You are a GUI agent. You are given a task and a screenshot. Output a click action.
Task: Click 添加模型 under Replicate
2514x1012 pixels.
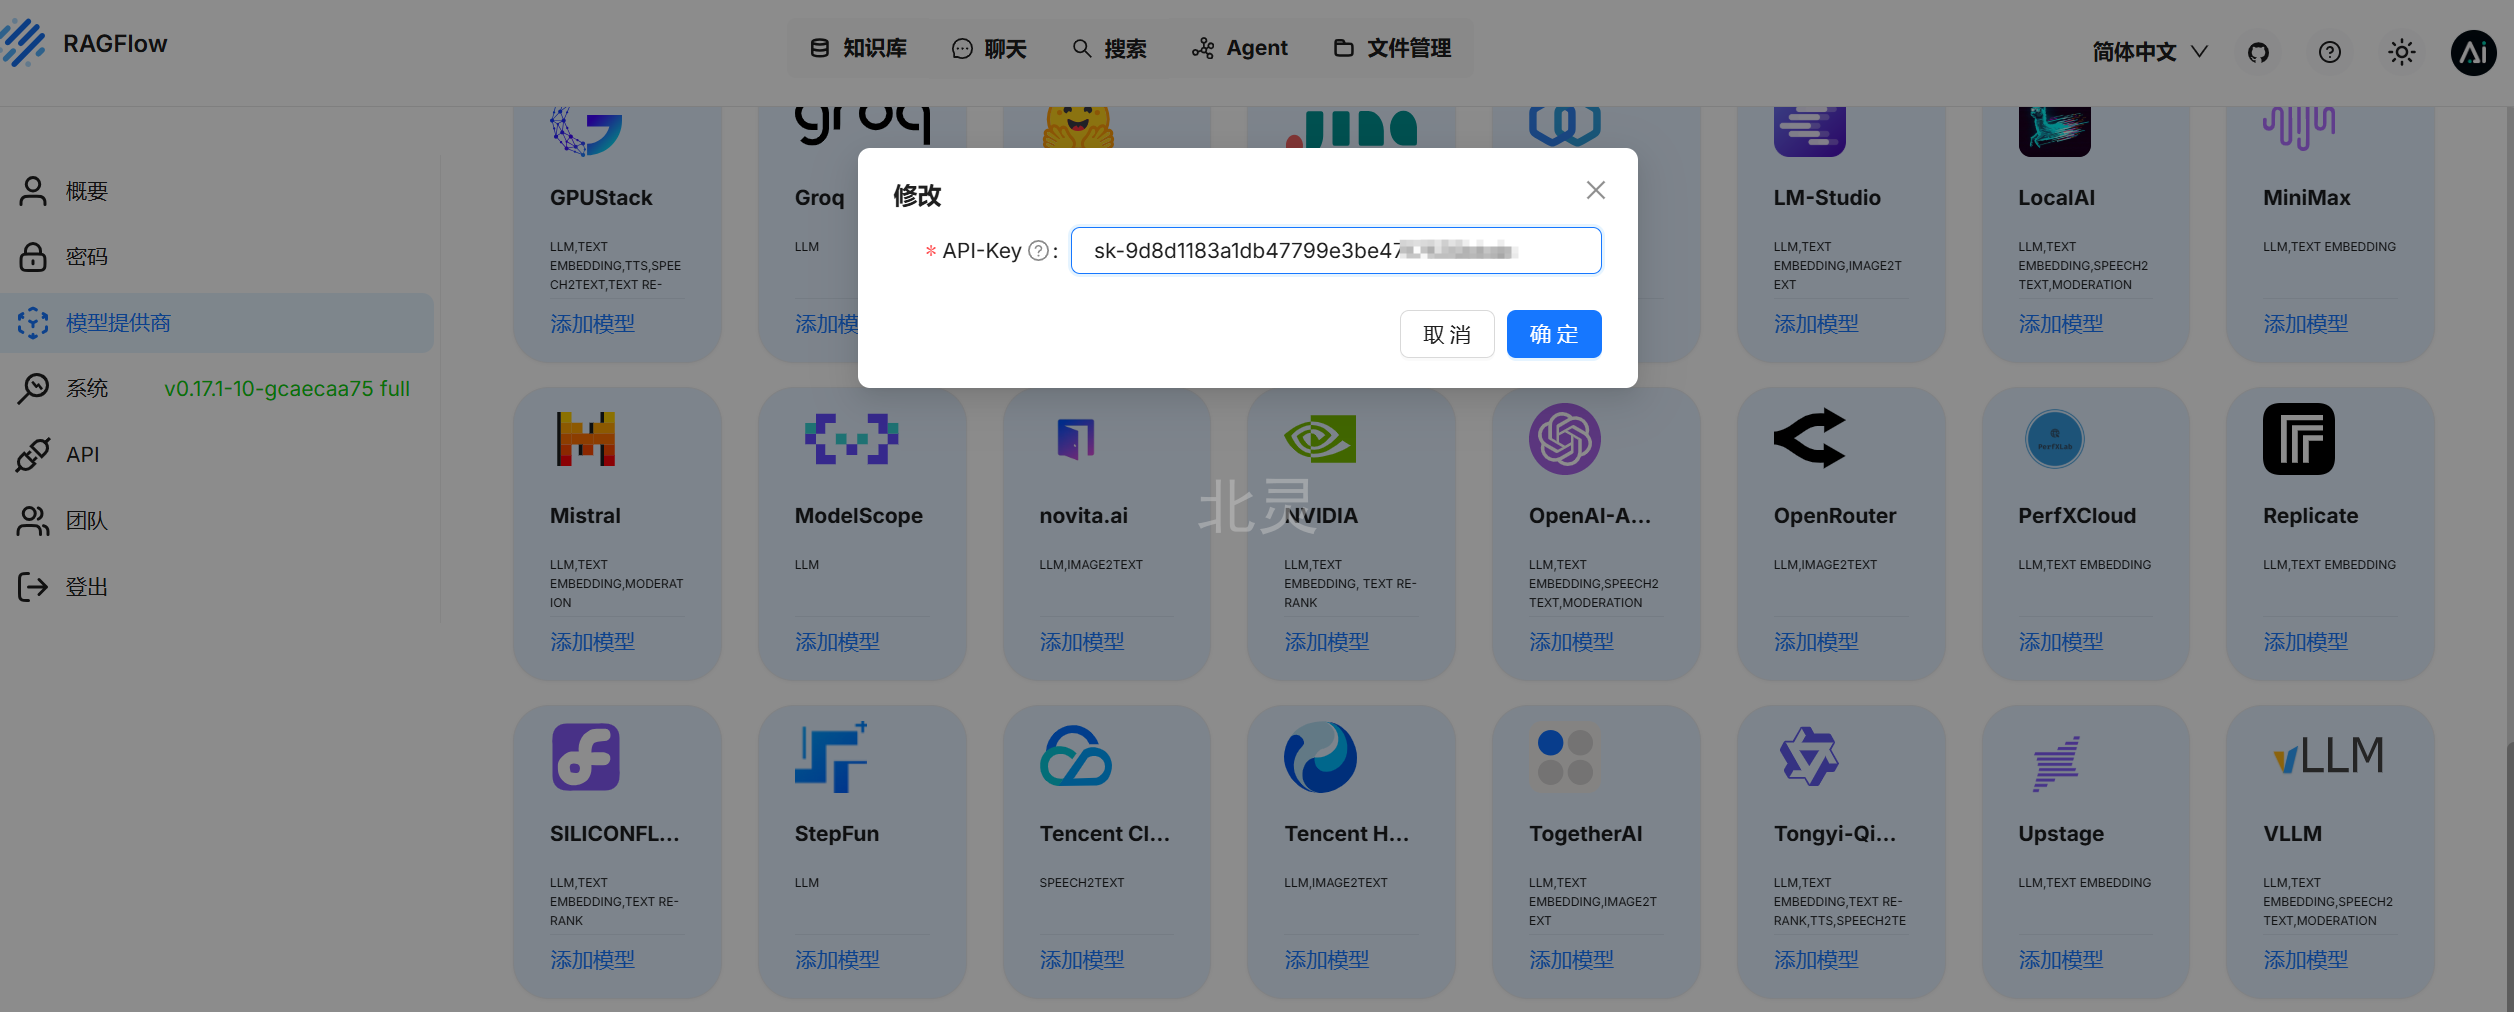tap(2305, 642)
